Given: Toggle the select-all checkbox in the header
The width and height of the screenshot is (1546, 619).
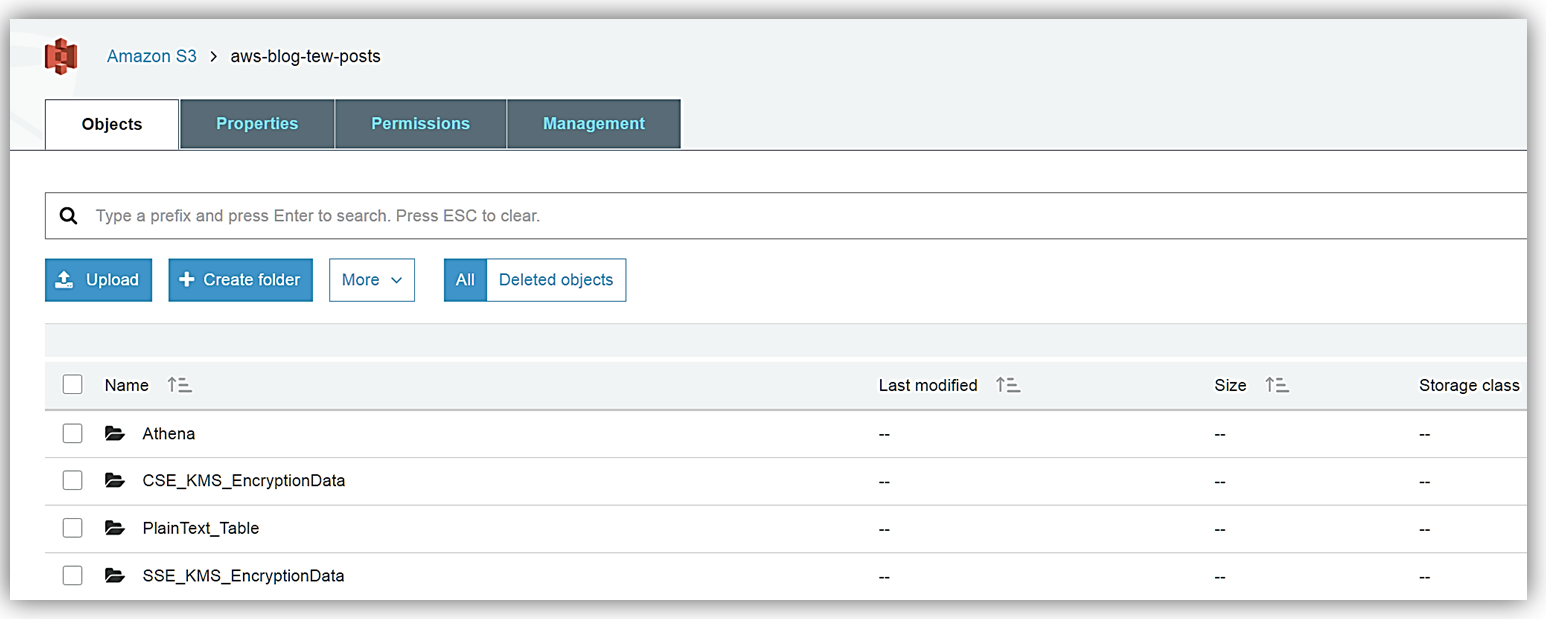Looking at the screenshot, I should click(x=72, y=385).
